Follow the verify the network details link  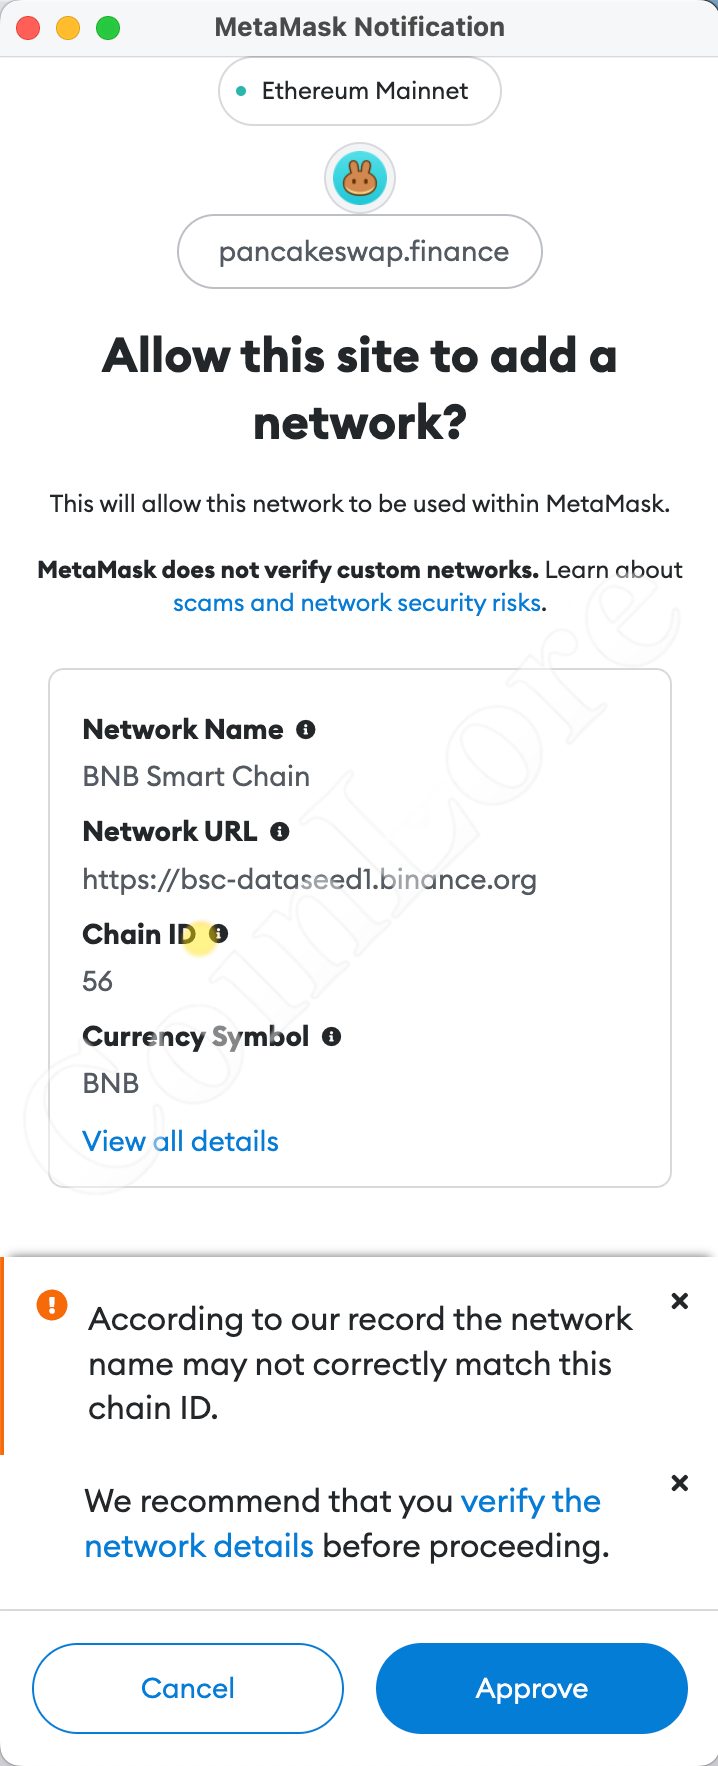pyautogui.click(x=343, y=1524)
